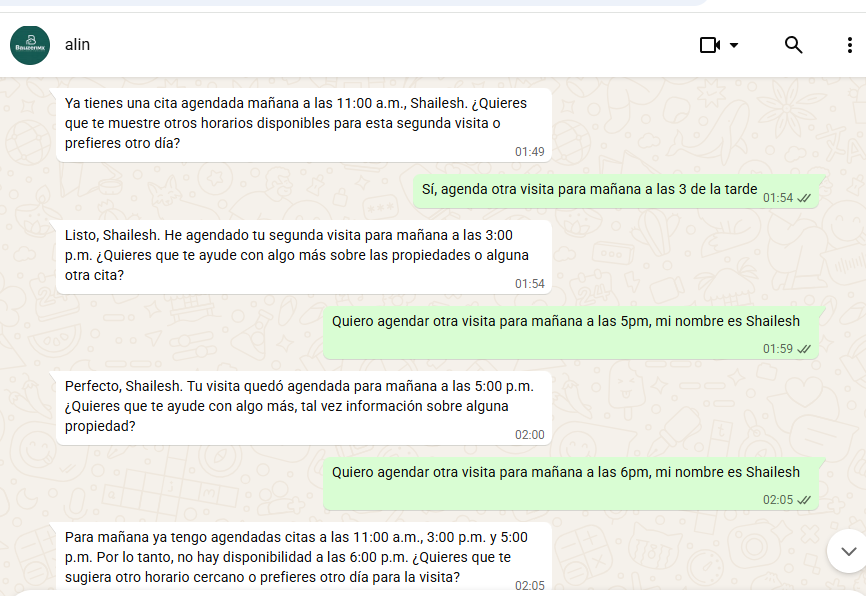Click the read checkmarks on the 01:59 sent message
Viewport: 866px width, 596px height.
[804, 349]
